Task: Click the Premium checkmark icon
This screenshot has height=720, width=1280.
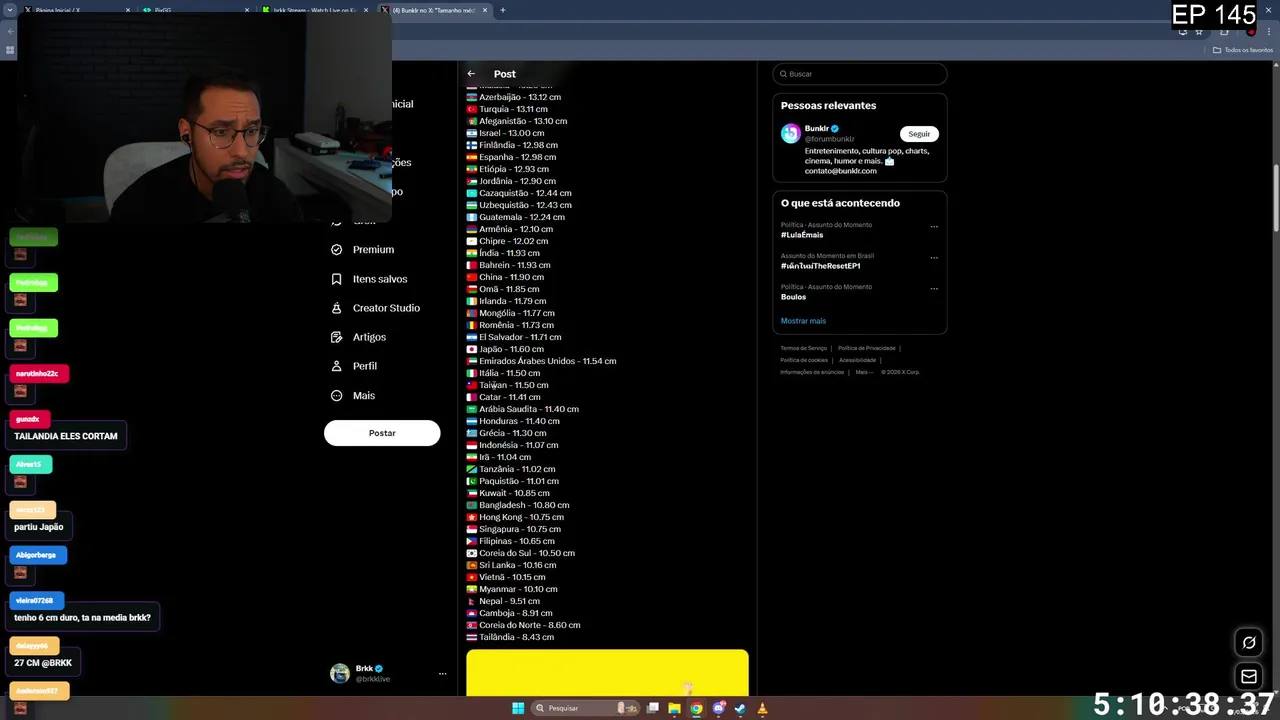Action: [337, 250]
